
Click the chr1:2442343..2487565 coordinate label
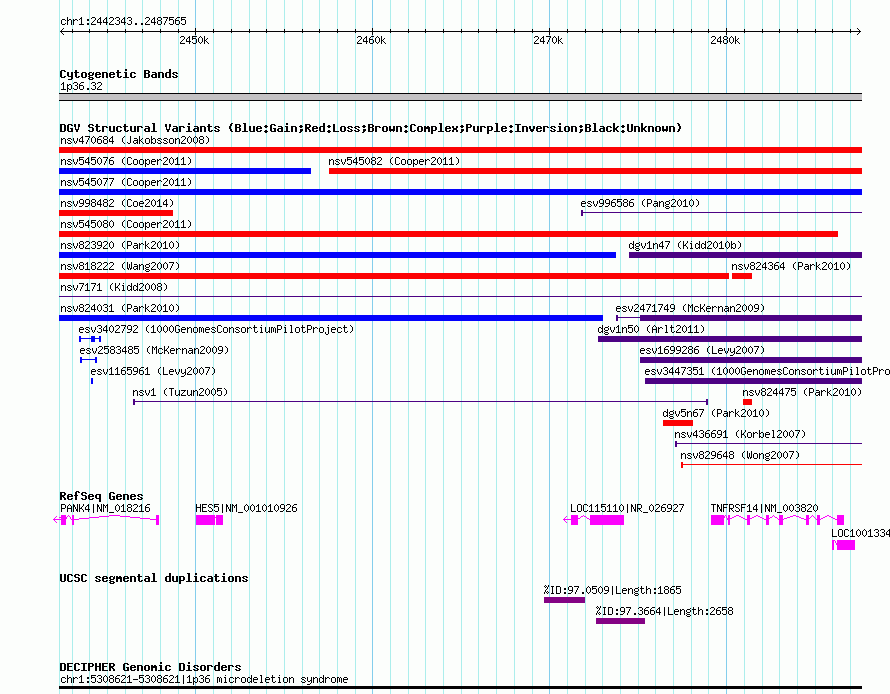[123, 21]
